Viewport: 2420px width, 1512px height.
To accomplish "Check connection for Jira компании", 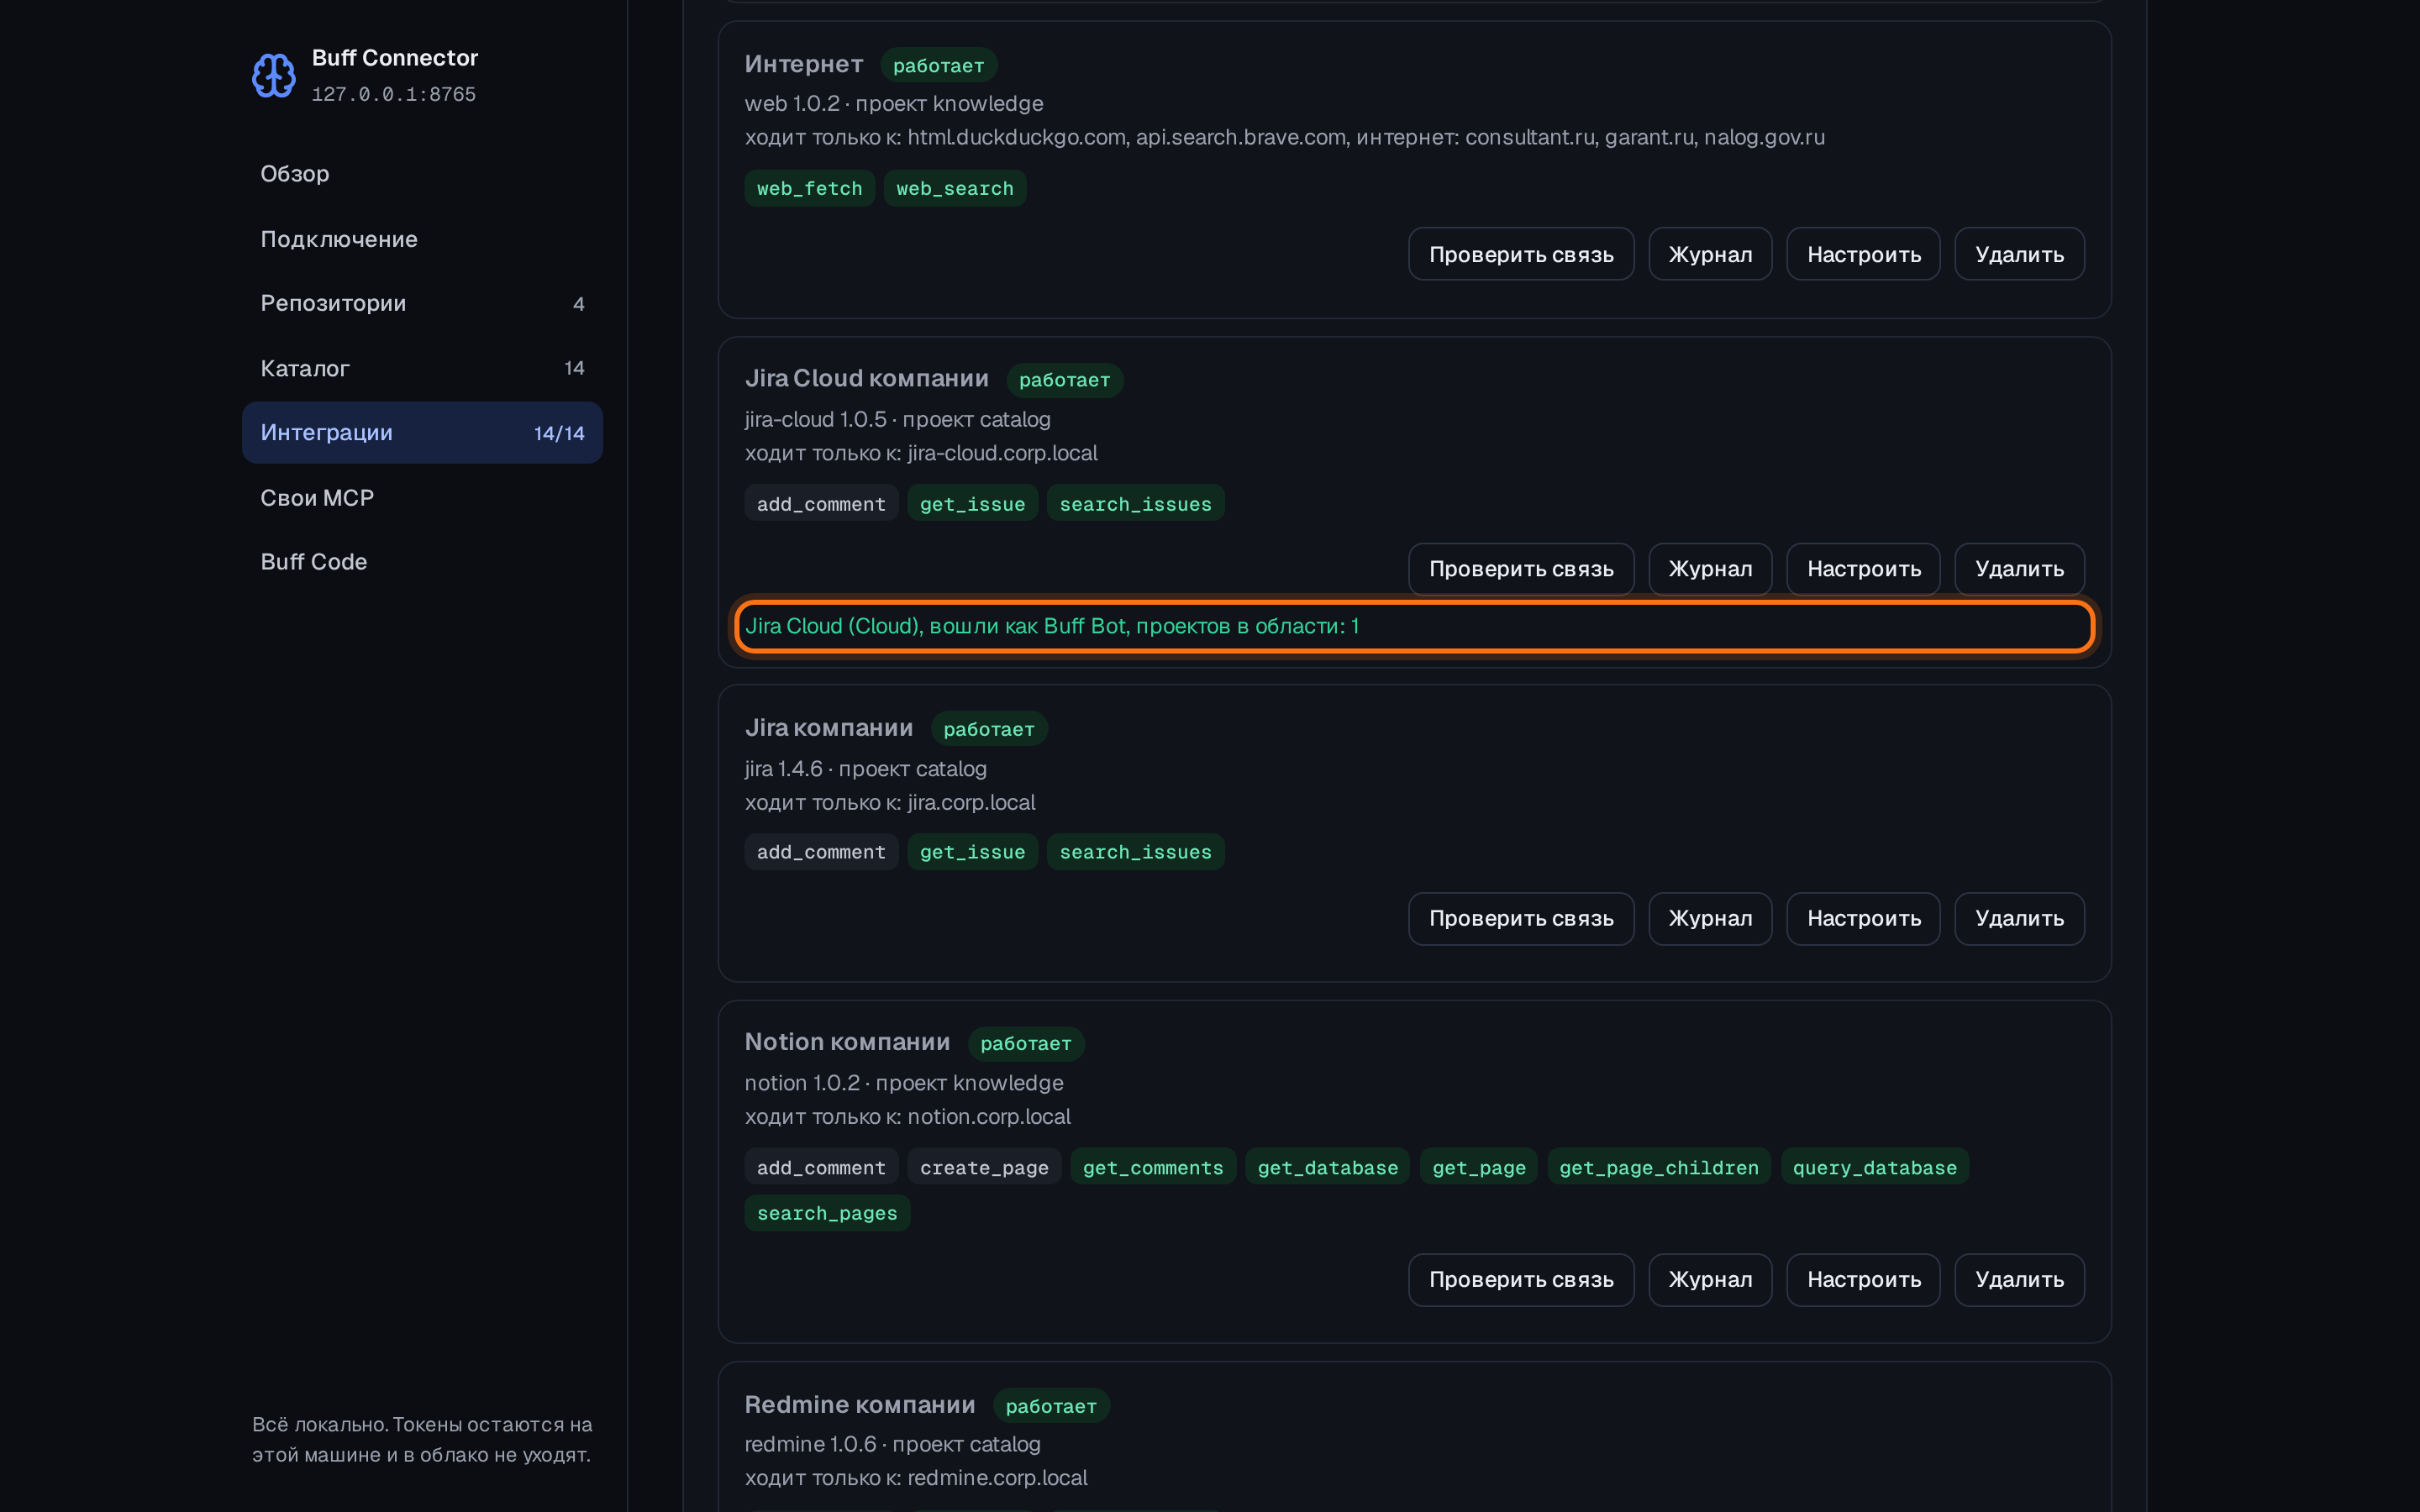I will tap(1521, 918).
